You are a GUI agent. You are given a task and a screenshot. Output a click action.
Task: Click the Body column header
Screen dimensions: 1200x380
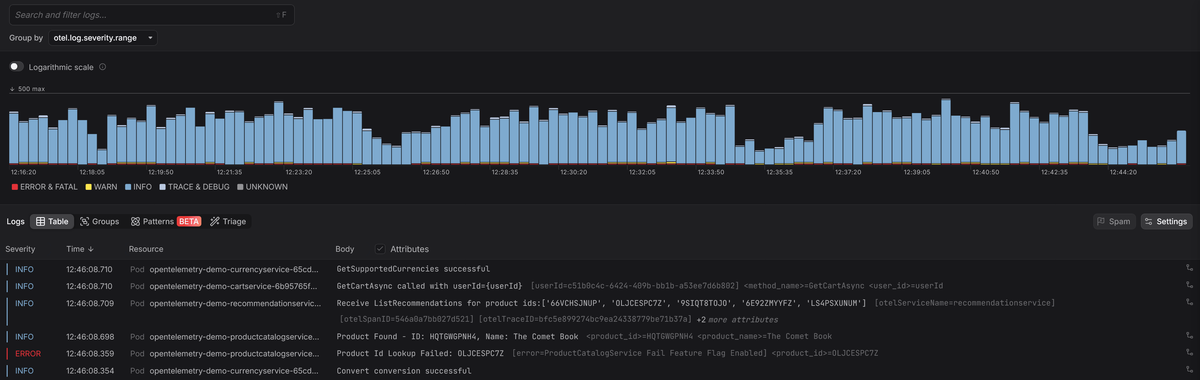(x=345, y=248)
